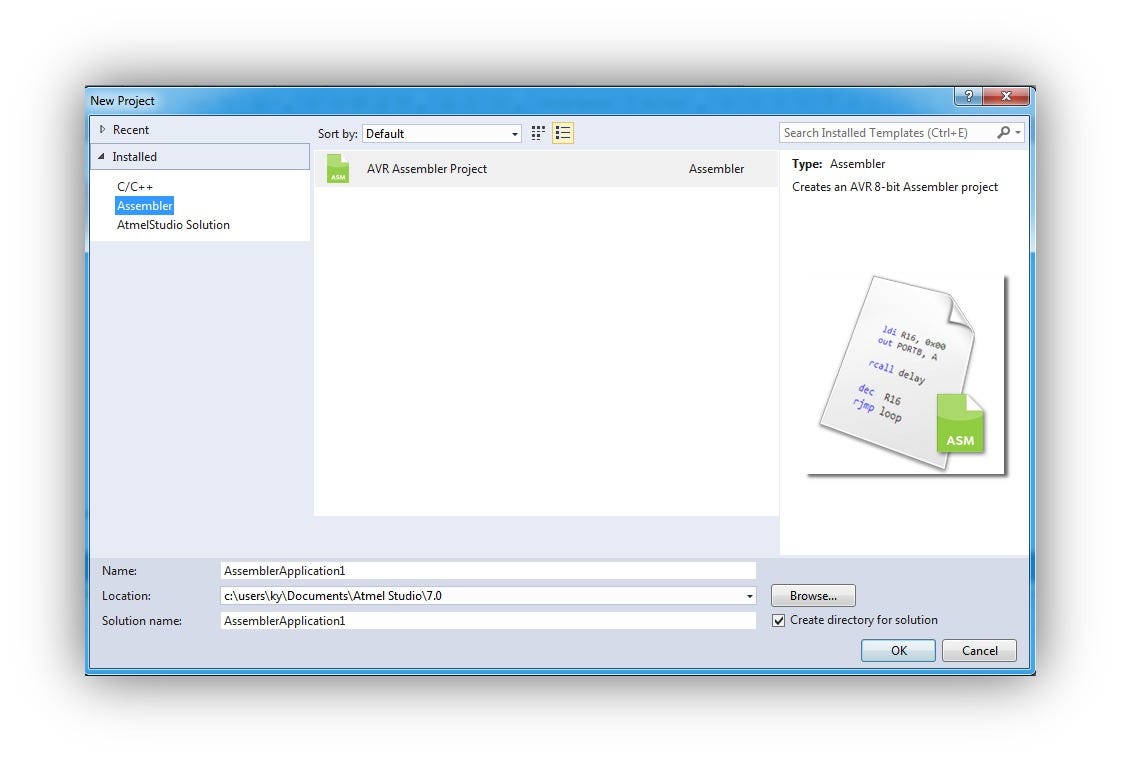Screen dimensions: 1121x761
Task: Select the Assembler template category
Action: (x=144, y=205)
